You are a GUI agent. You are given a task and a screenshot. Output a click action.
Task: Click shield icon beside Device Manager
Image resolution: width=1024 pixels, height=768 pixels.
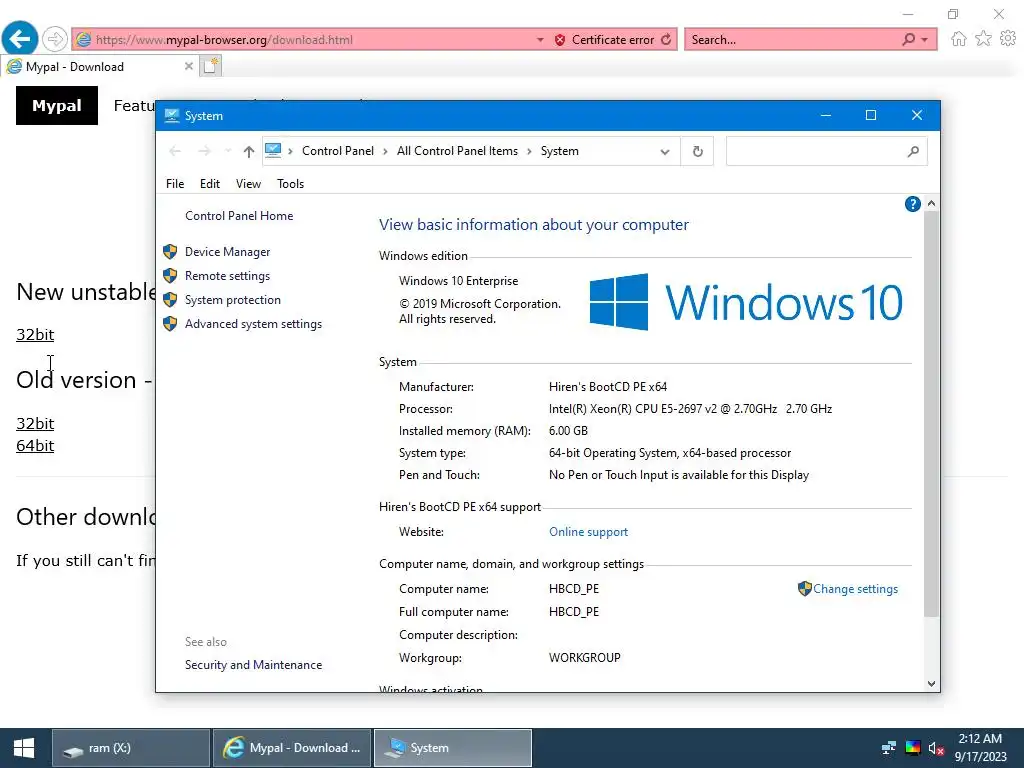[170, 251]
